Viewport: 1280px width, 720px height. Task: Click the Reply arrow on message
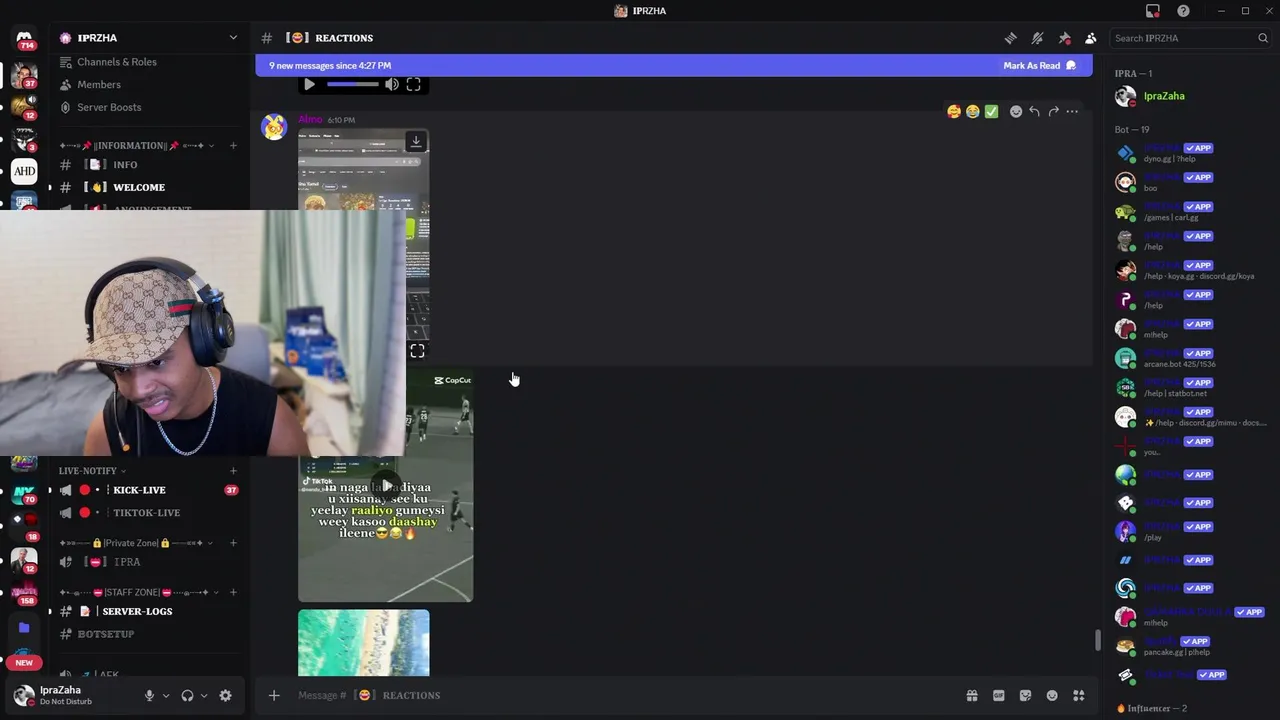[x=1035, y=112]
